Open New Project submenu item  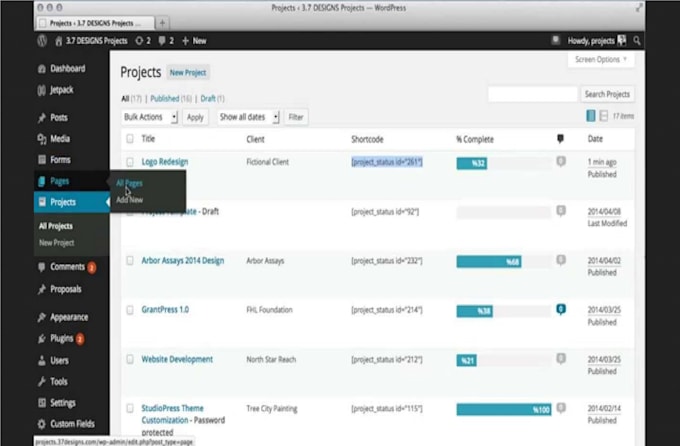[x=56, y=243]
